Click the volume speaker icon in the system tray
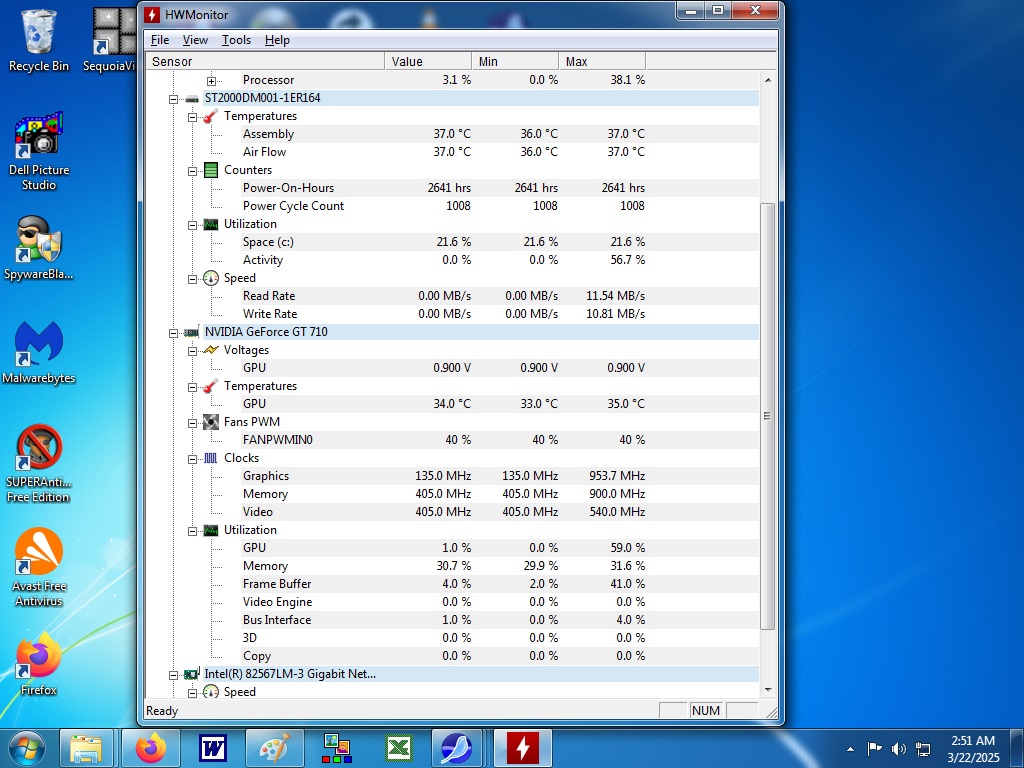Screen dimensions: 1024x768 [x=899, y=749]
